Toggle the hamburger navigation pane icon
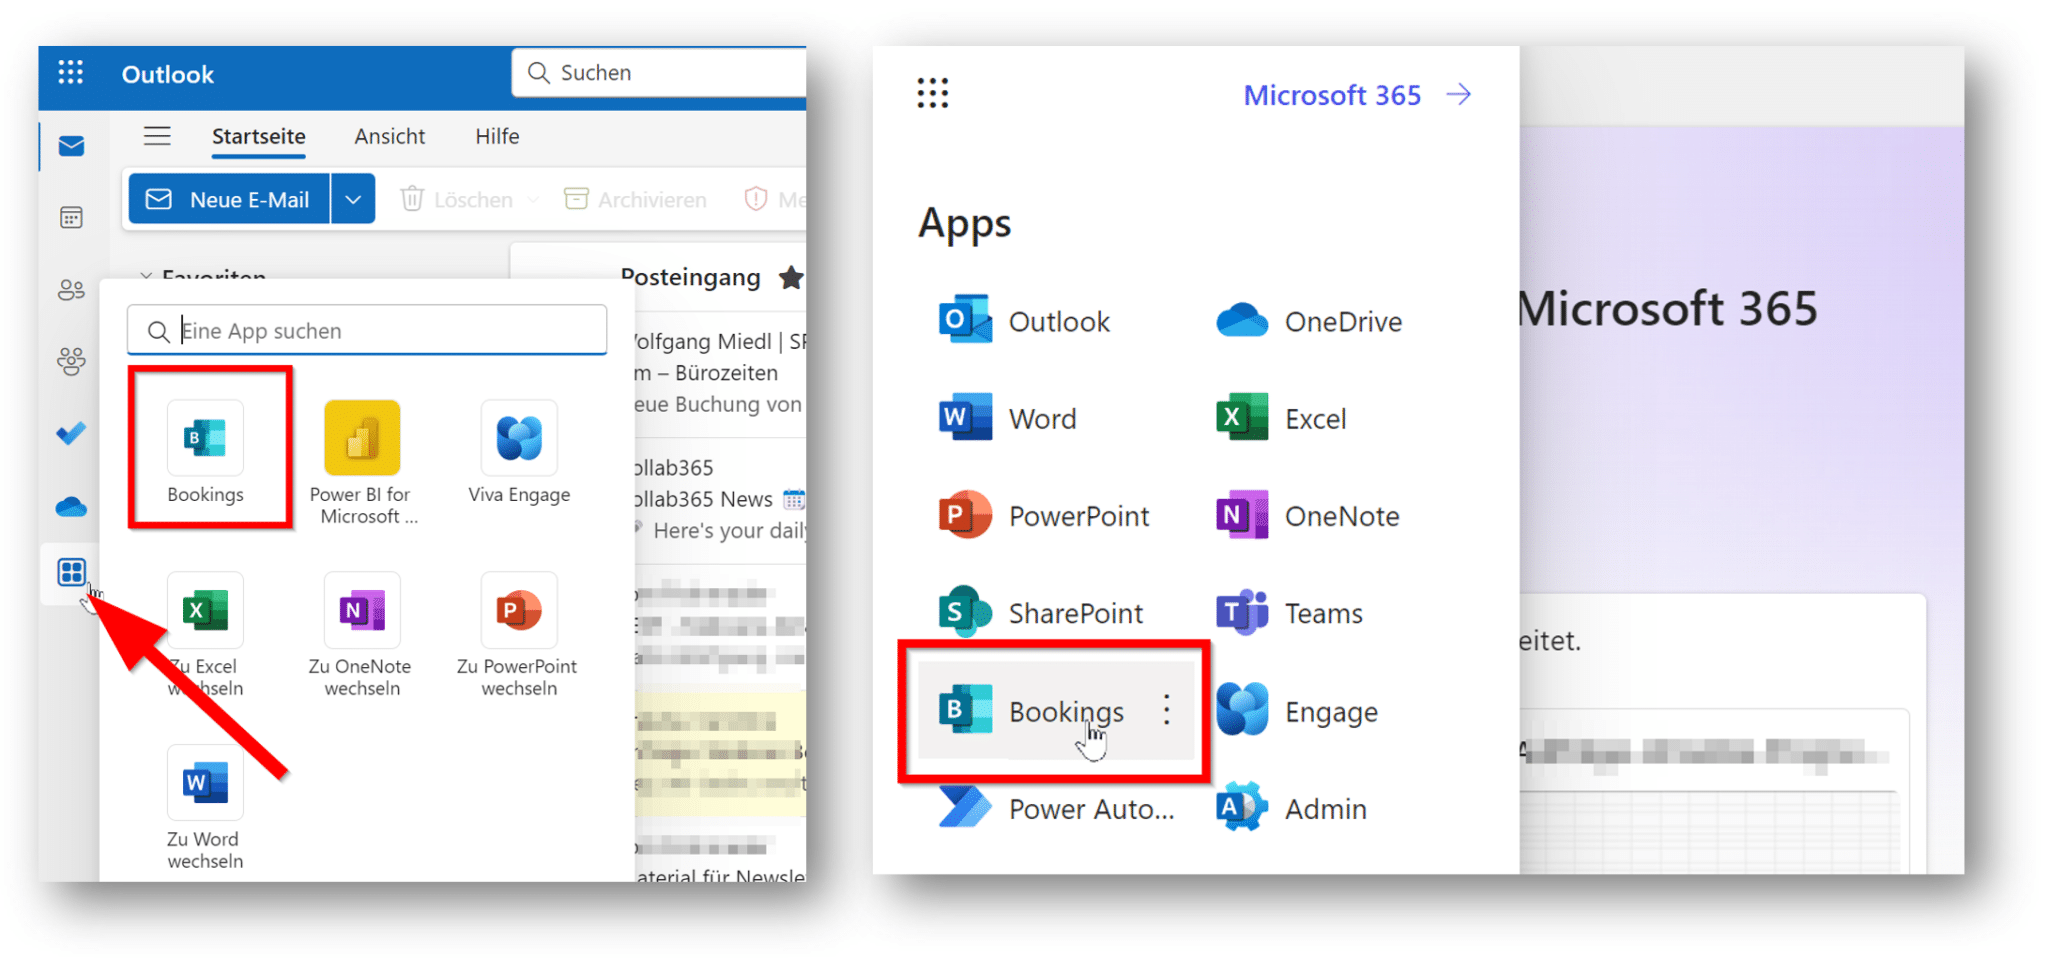This screenshot has width=2048, height=971. [157, 136]
